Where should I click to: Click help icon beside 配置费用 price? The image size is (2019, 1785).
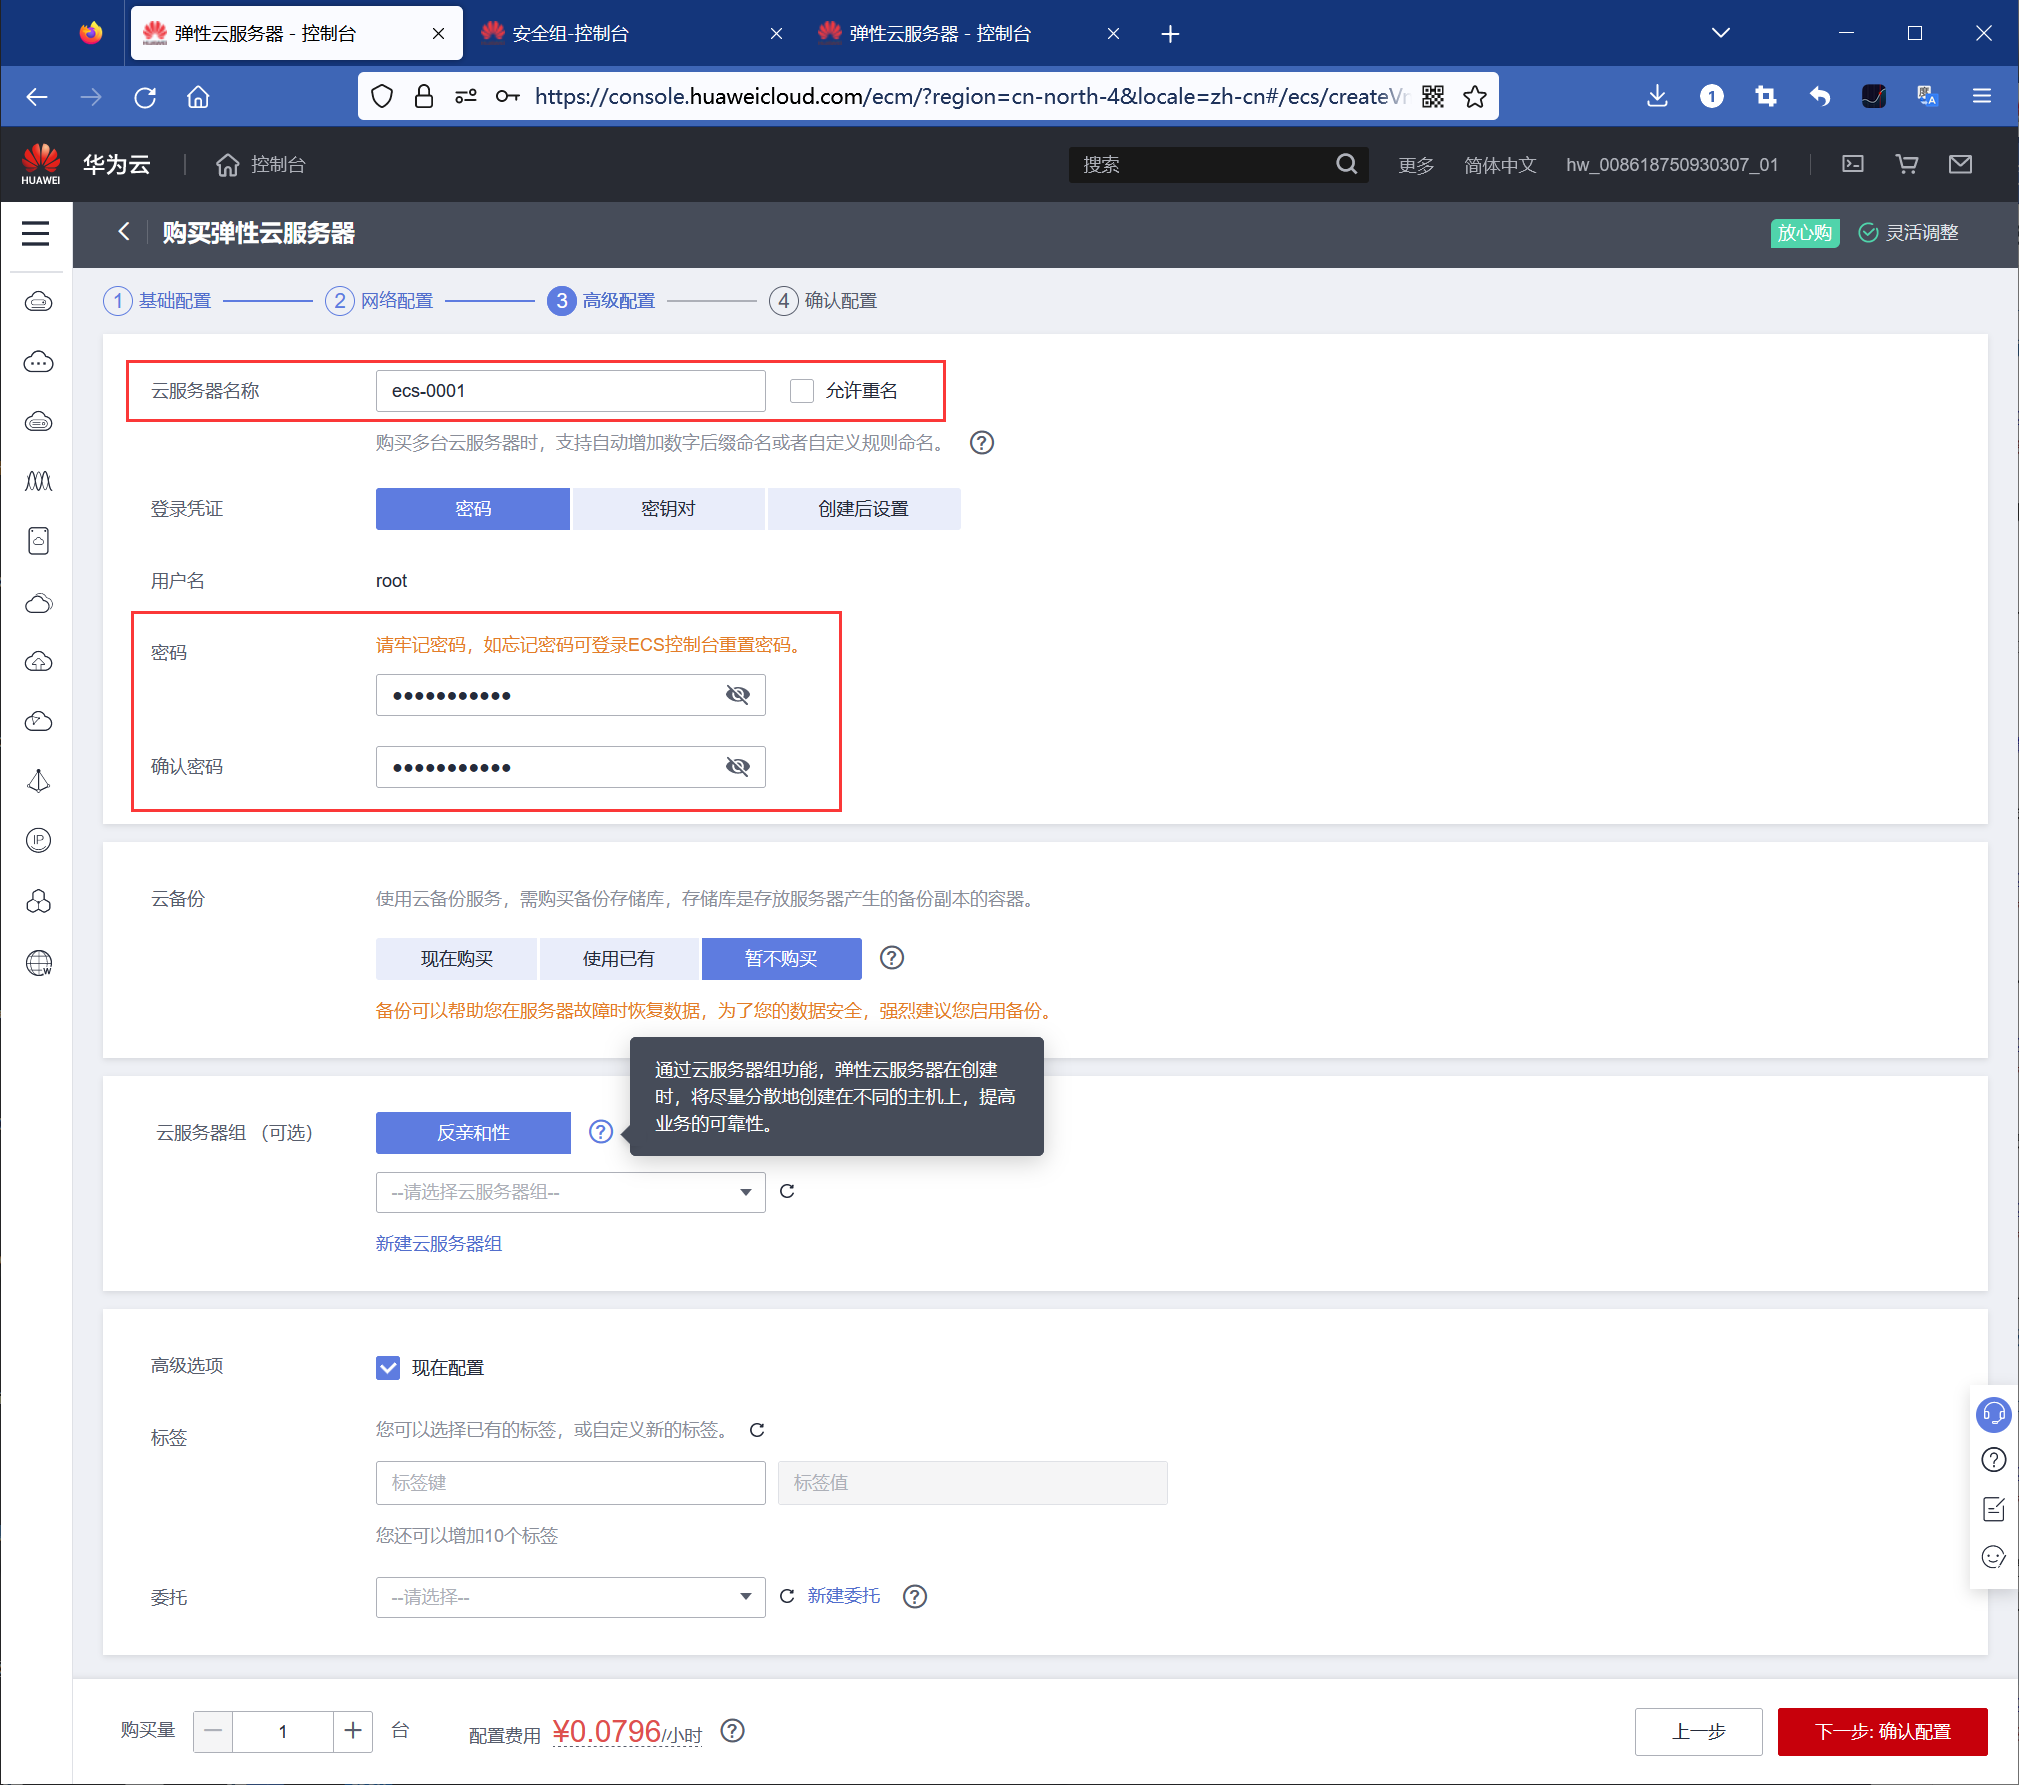coord(733,1731)
